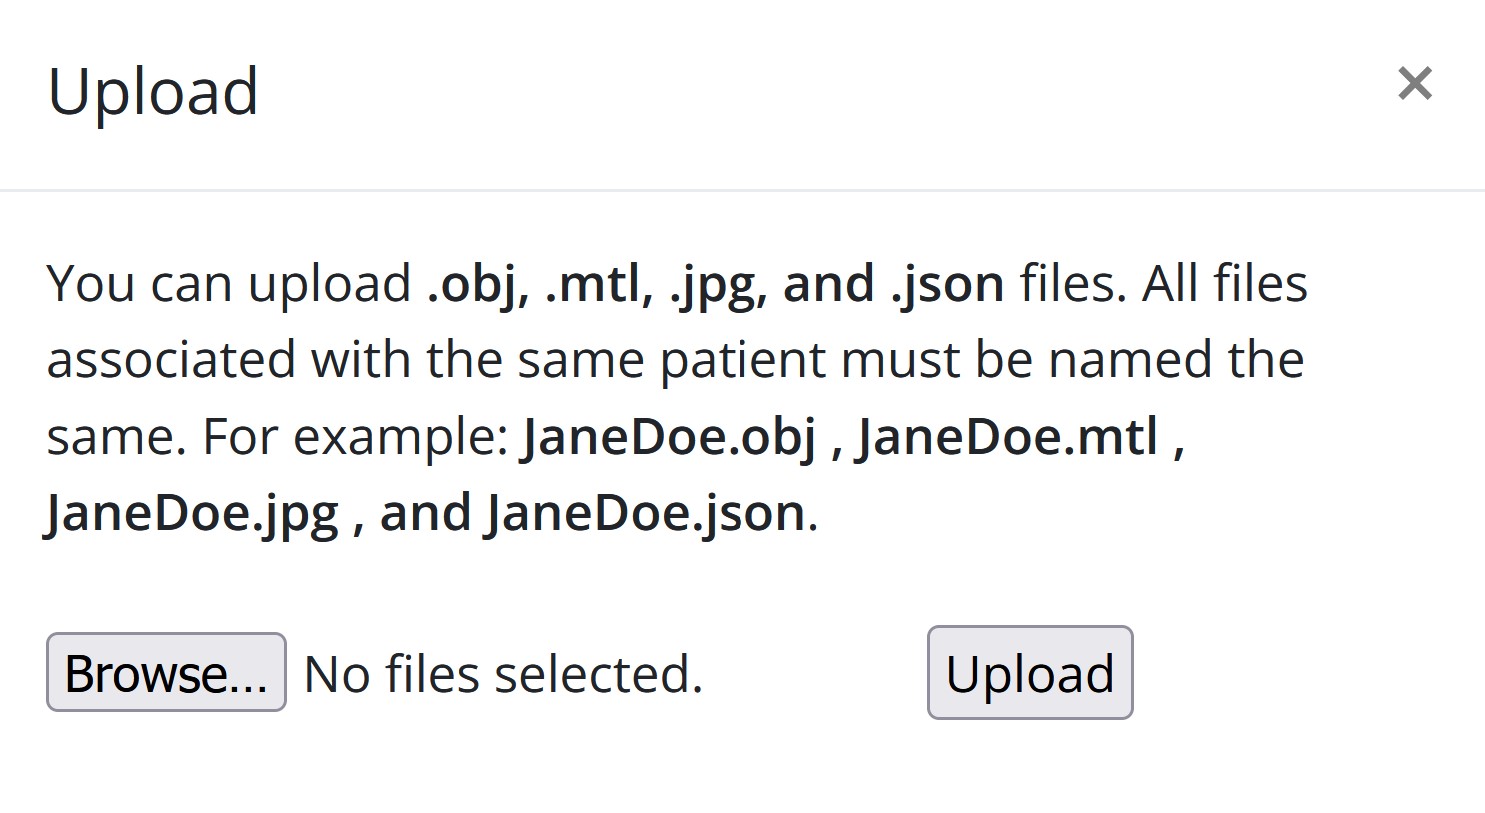The height and width of the screenshot is (813, 1485).
Task: Click the bold '.jpg,' file extension text
Action: point(719,284)
